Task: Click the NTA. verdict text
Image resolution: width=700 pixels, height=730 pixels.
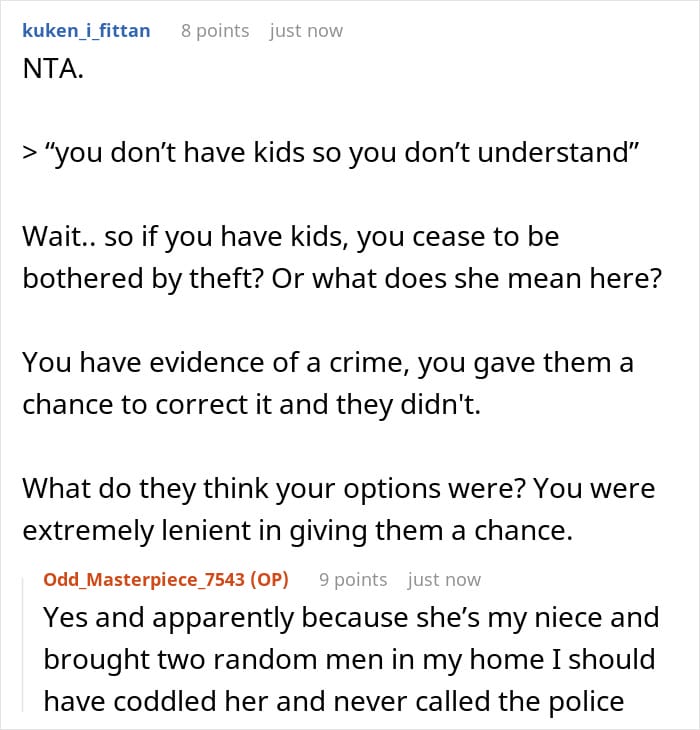Action: pyautogui.click(x=53, y=69)
